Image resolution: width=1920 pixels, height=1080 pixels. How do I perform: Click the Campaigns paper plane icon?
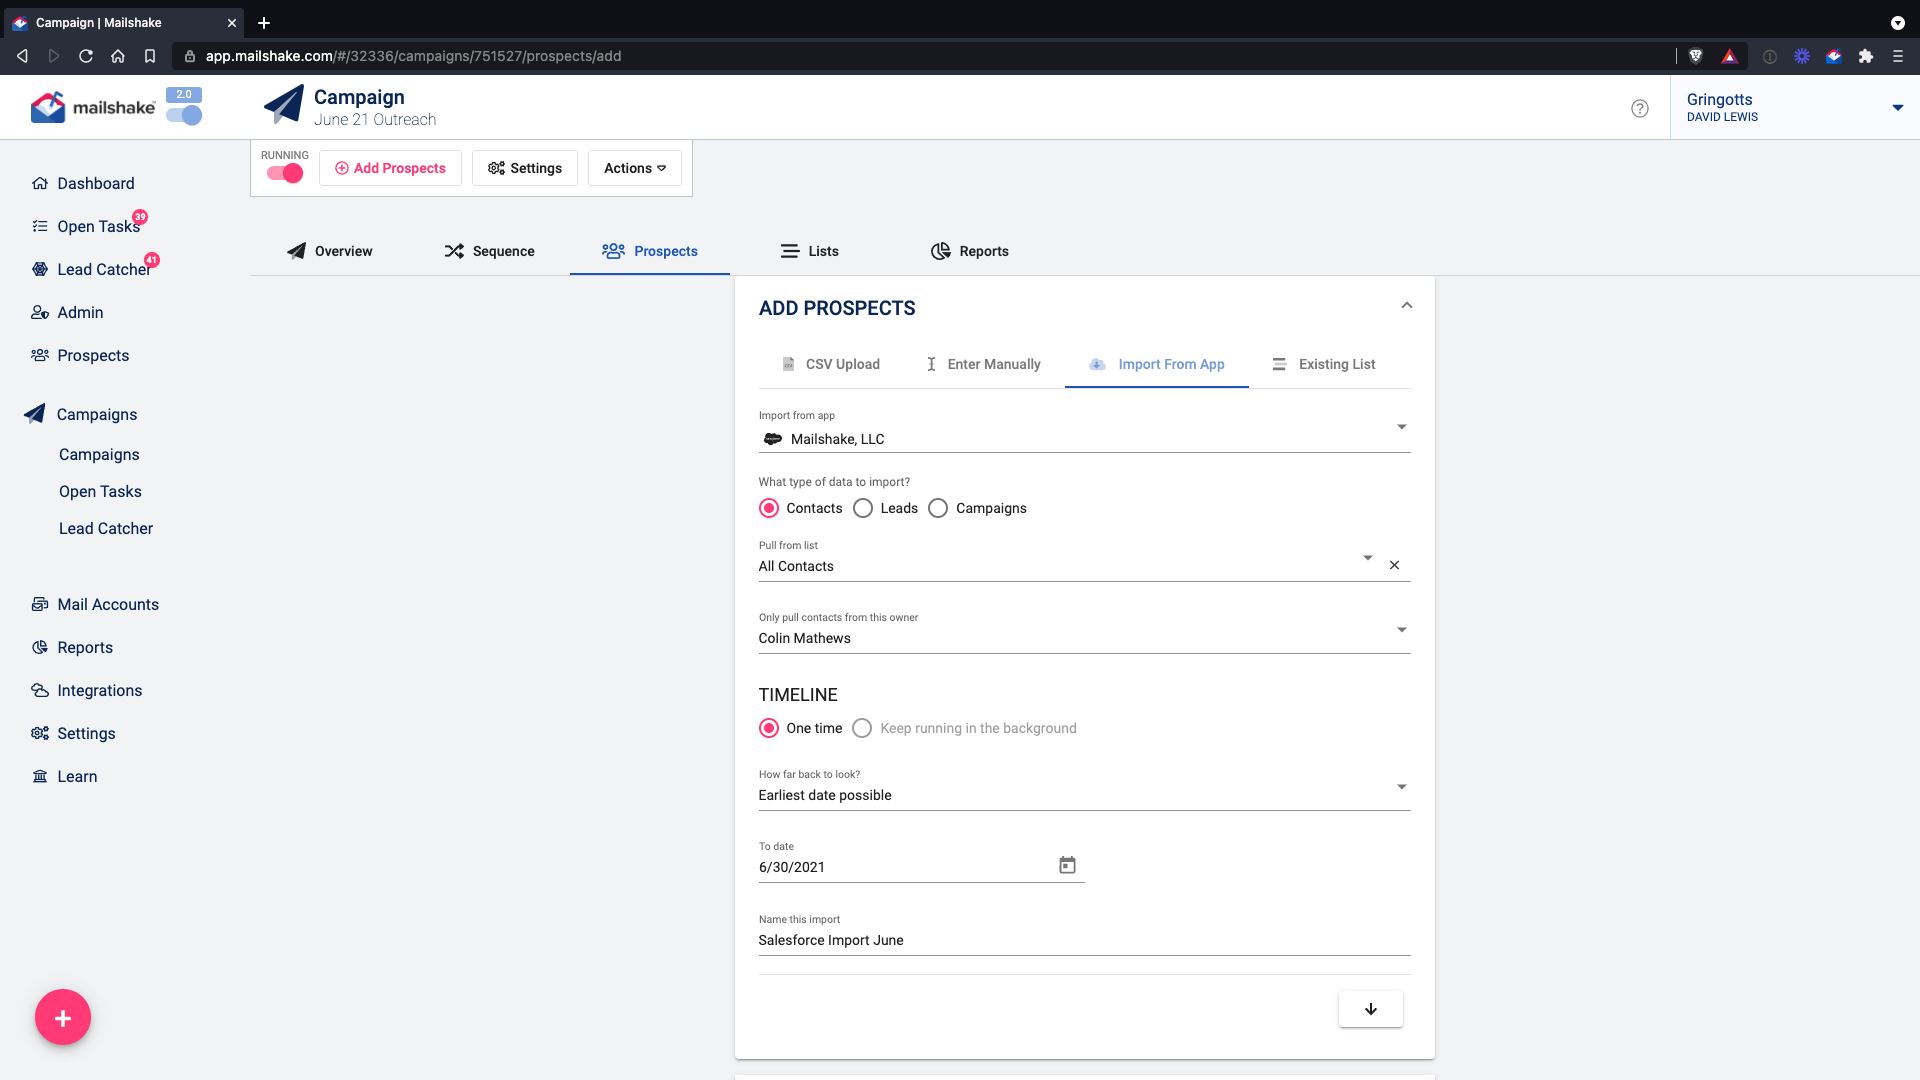35,414
